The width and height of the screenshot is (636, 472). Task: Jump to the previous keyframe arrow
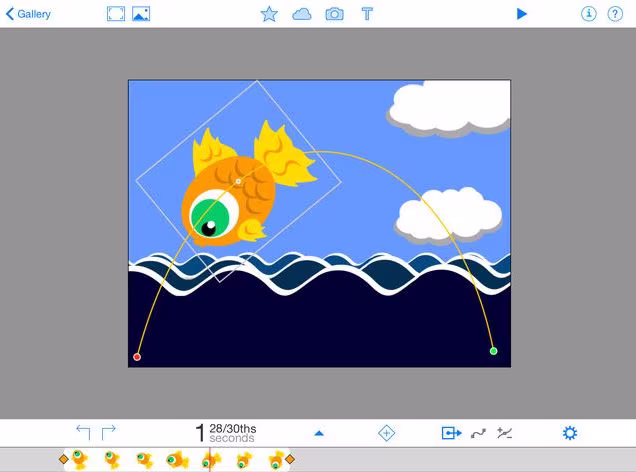tap(84, 432)
